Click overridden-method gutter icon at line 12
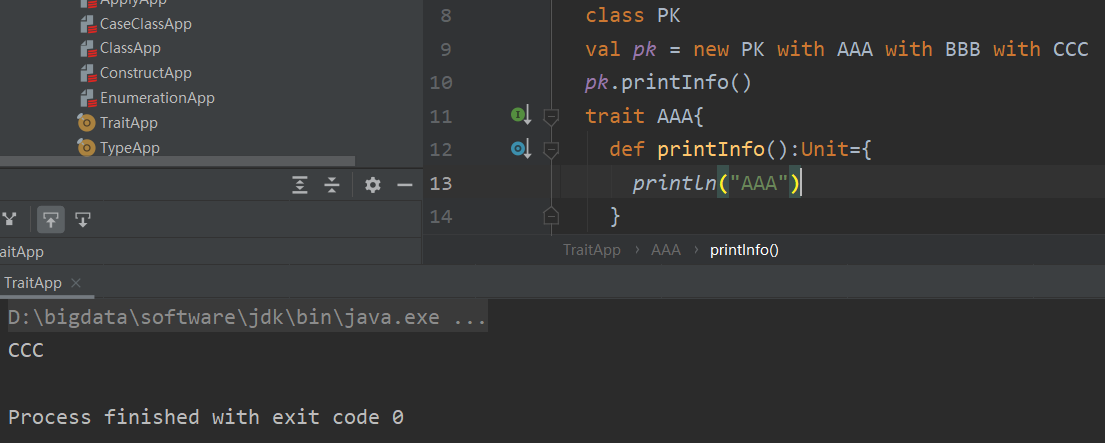This screenshot has height=443, width=1105. point(521,149)
